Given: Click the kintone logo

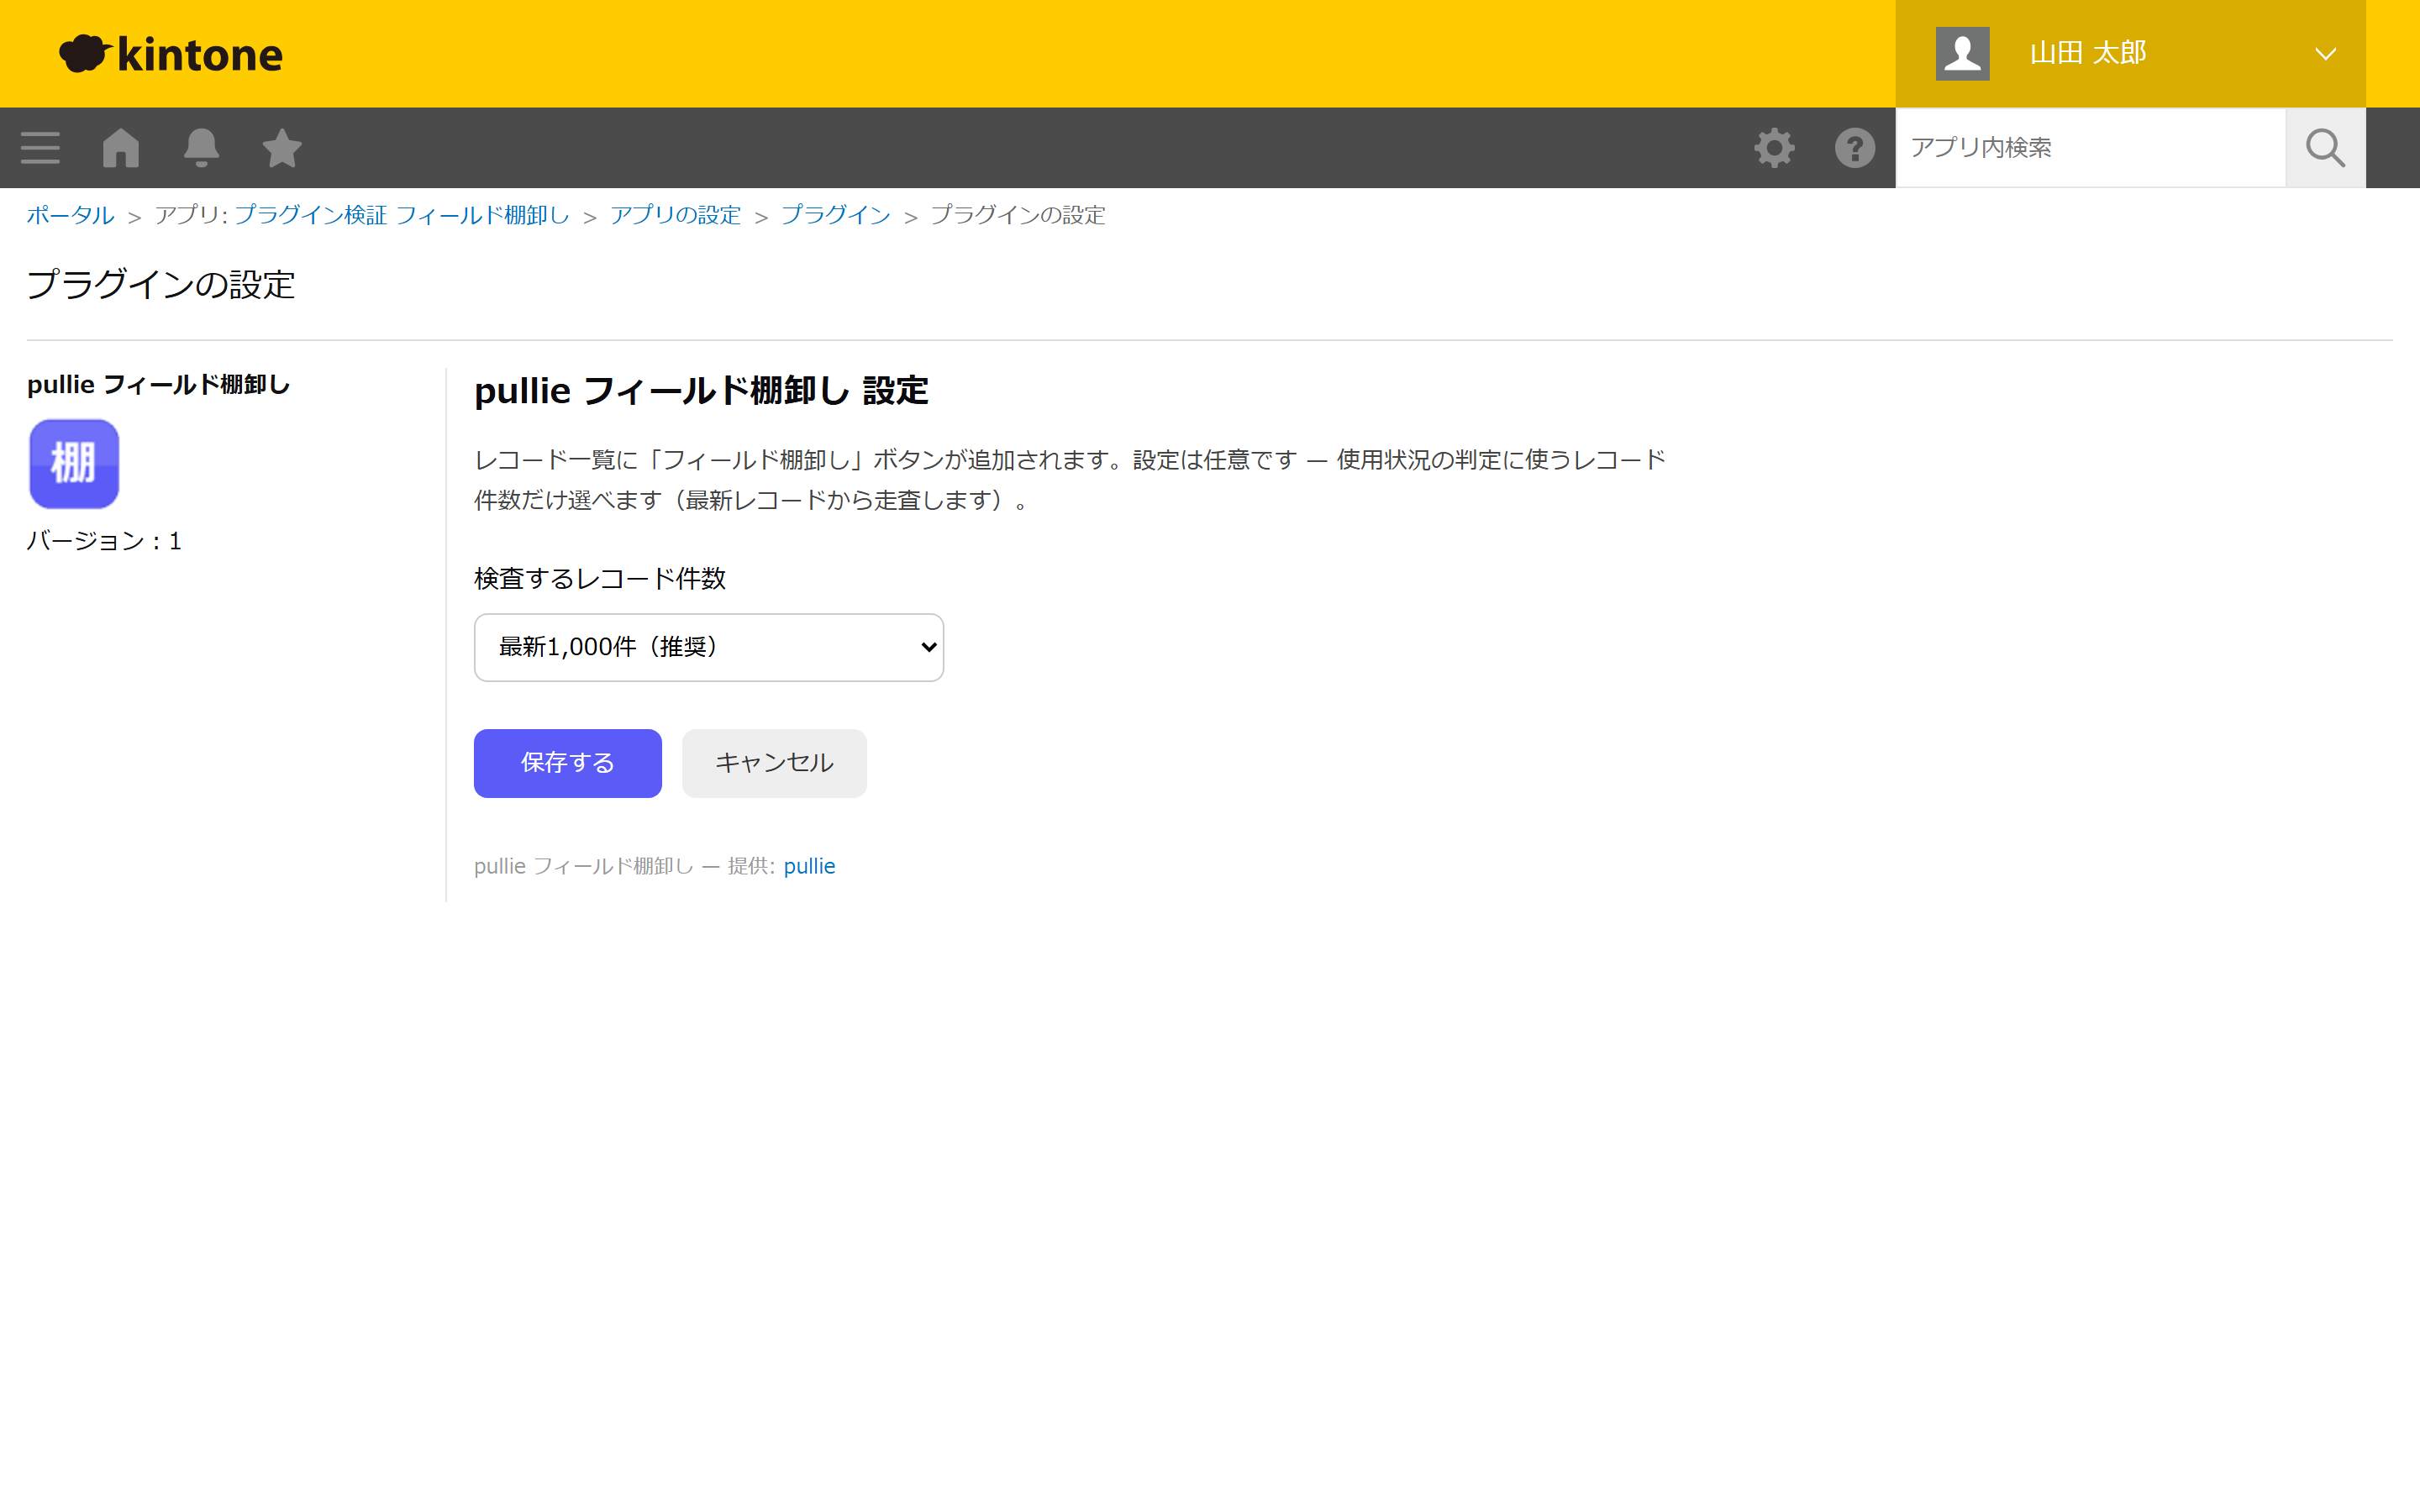Looking at the screenshot, I should point(171,54).
